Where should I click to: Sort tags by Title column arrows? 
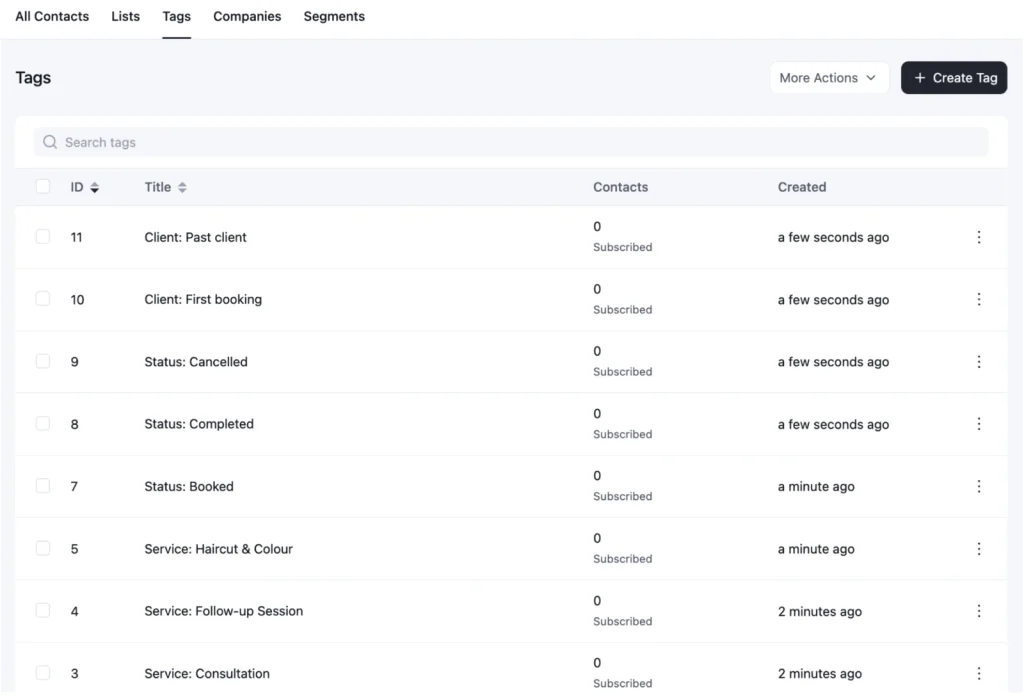(x=182, y=187)
